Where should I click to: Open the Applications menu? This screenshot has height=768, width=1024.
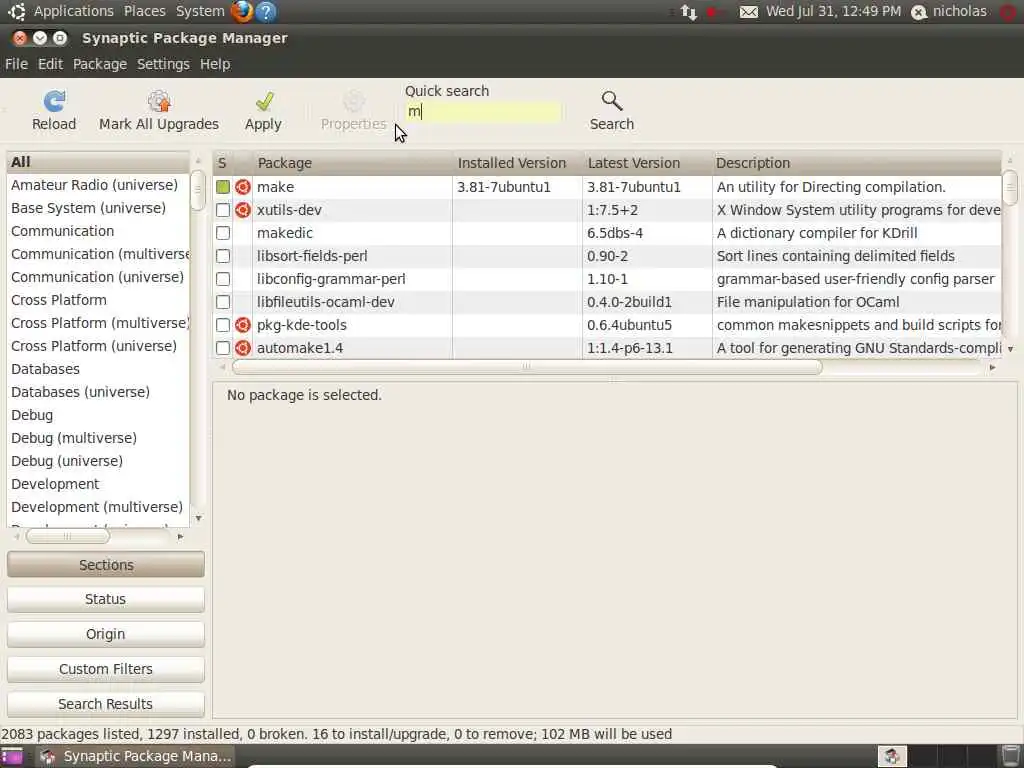(x=74, y=11)
